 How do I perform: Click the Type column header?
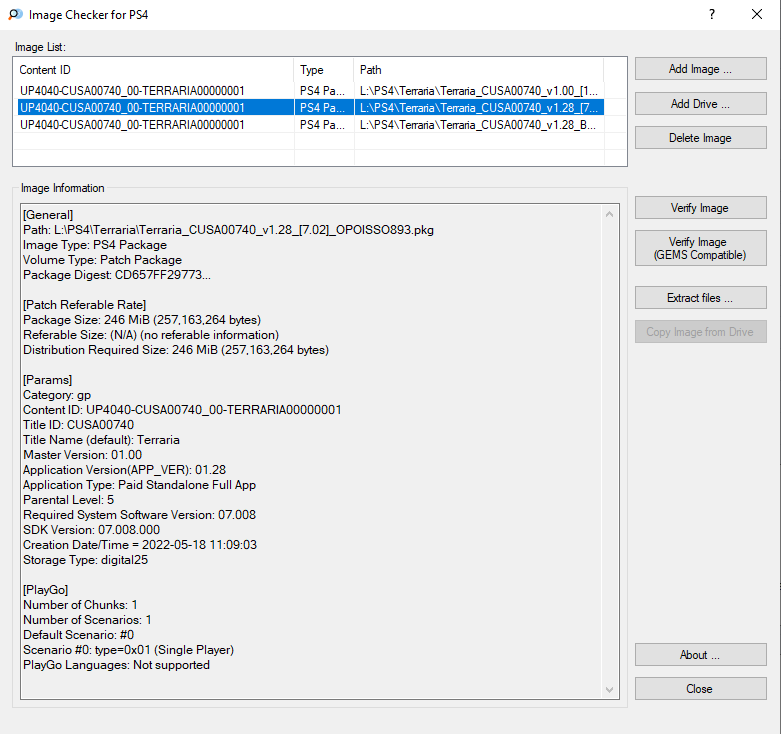(x=324, y=70)
